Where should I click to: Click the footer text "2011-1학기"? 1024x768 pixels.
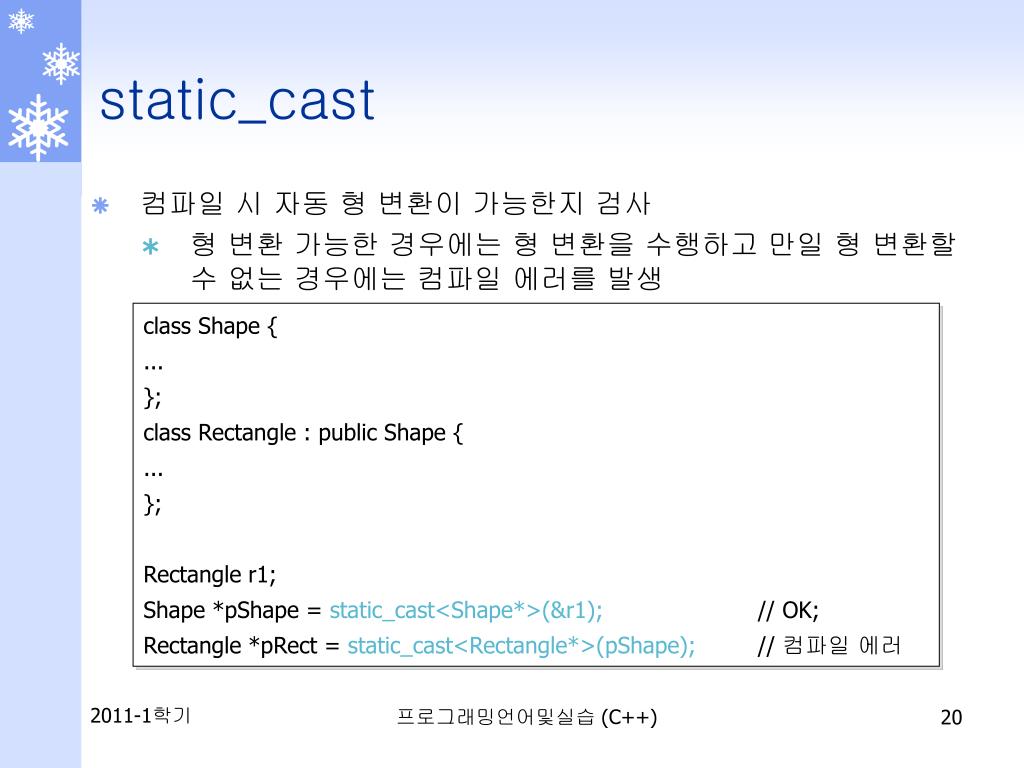tap(140, 716)
